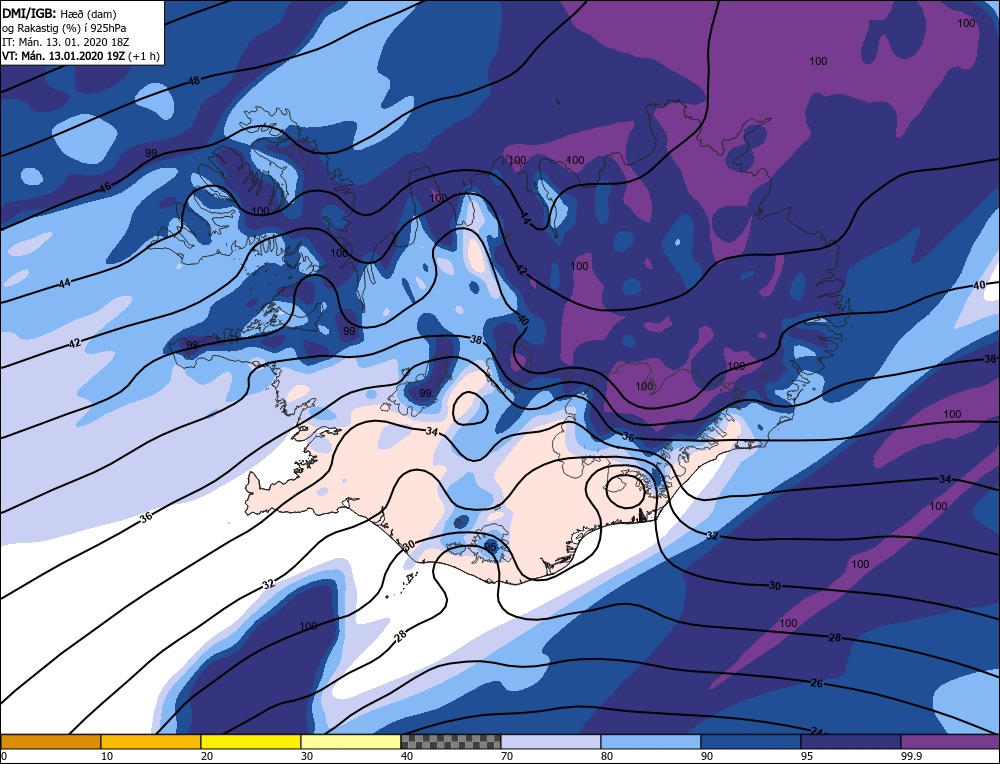Screen dimensions: 1000x764
Task: Click the '99.9' legend scale value
Action: click(909, 756)
